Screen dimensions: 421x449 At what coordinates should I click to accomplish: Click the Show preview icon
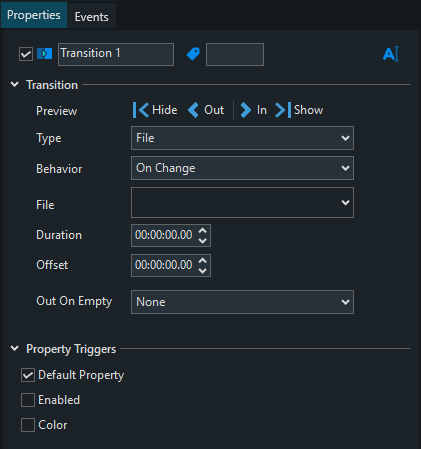[x=283, y=110]
